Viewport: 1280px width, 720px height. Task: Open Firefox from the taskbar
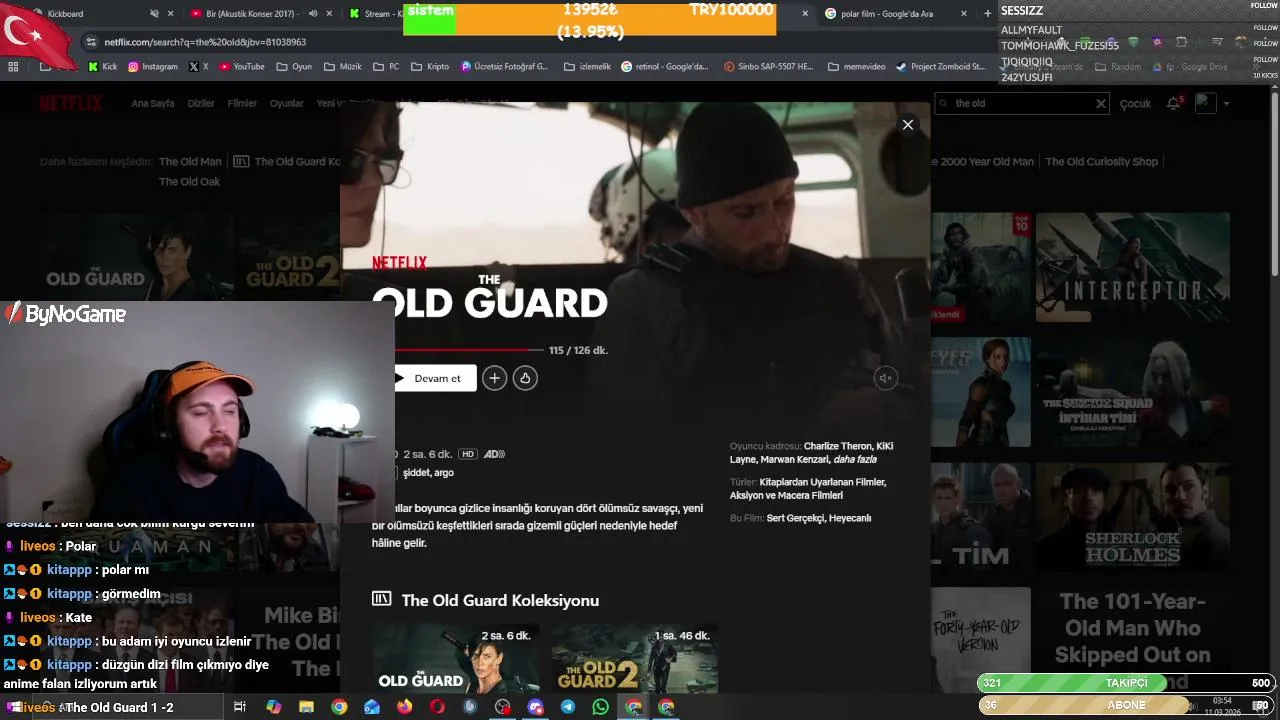click(404, 707)
